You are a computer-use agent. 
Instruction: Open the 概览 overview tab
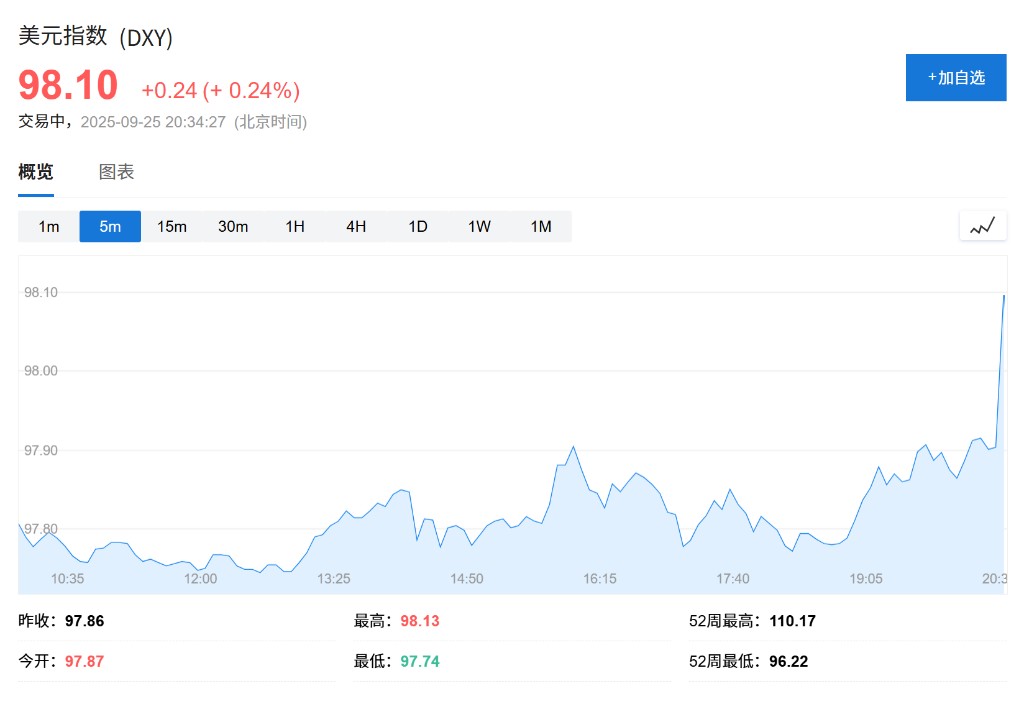[36, 172]
